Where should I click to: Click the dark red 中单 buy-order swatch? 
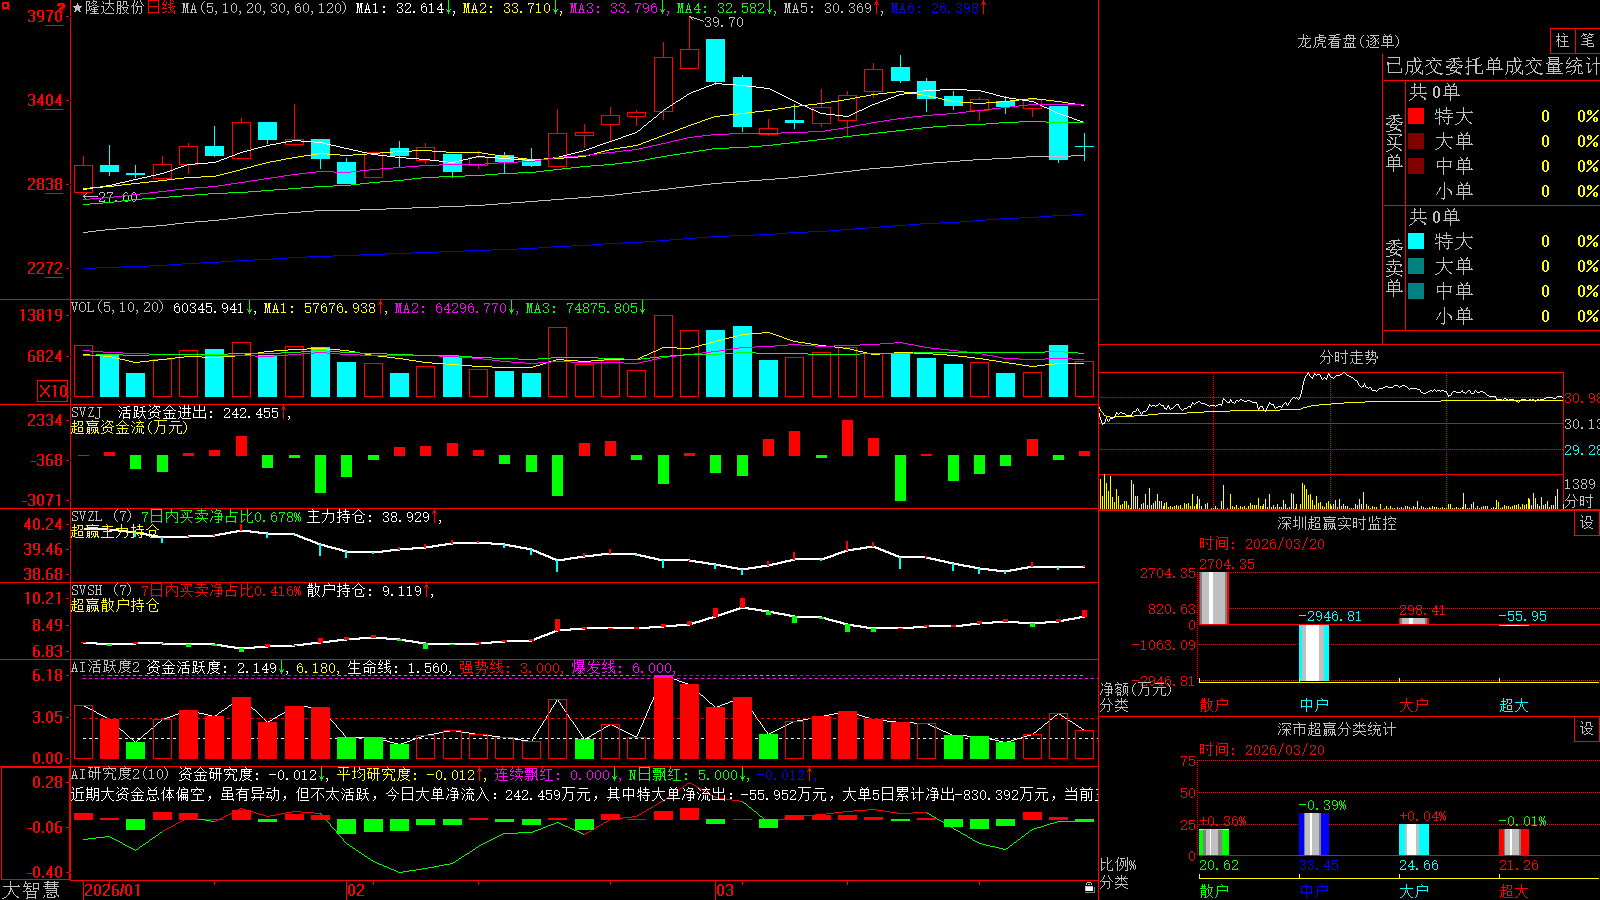(x=1416, y=166)
